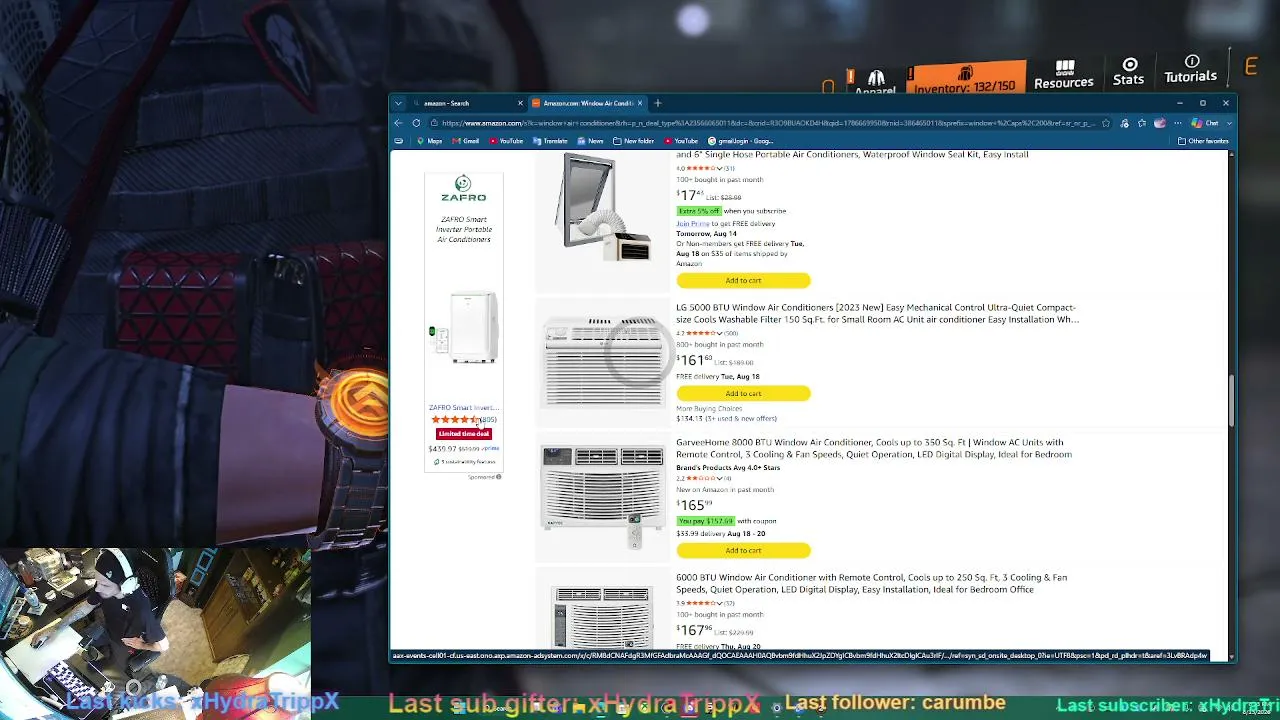Add the GarveeHome $165 unit to cart
This screenshot has height=720, width=1280.
743,551
